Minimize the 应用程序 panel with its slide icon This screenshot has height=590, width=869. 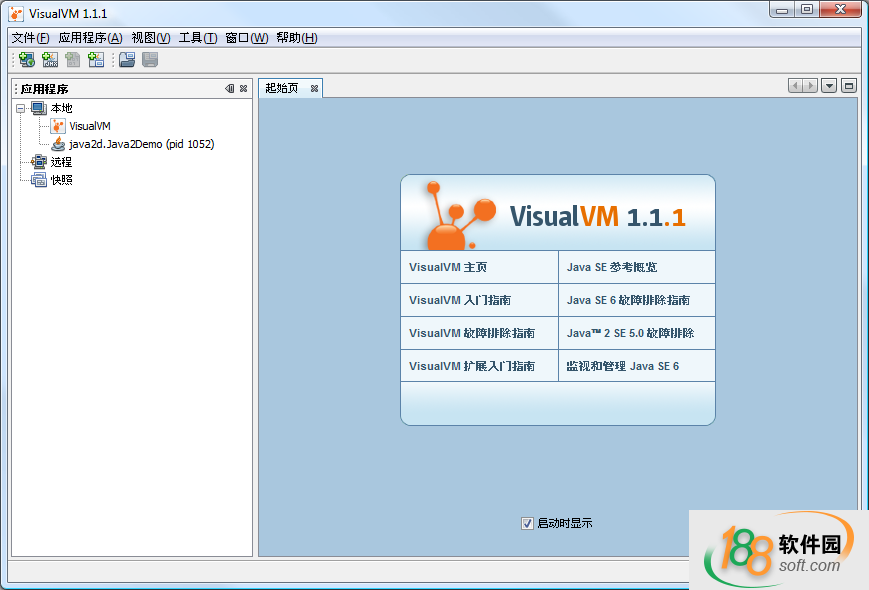[230, 89]
